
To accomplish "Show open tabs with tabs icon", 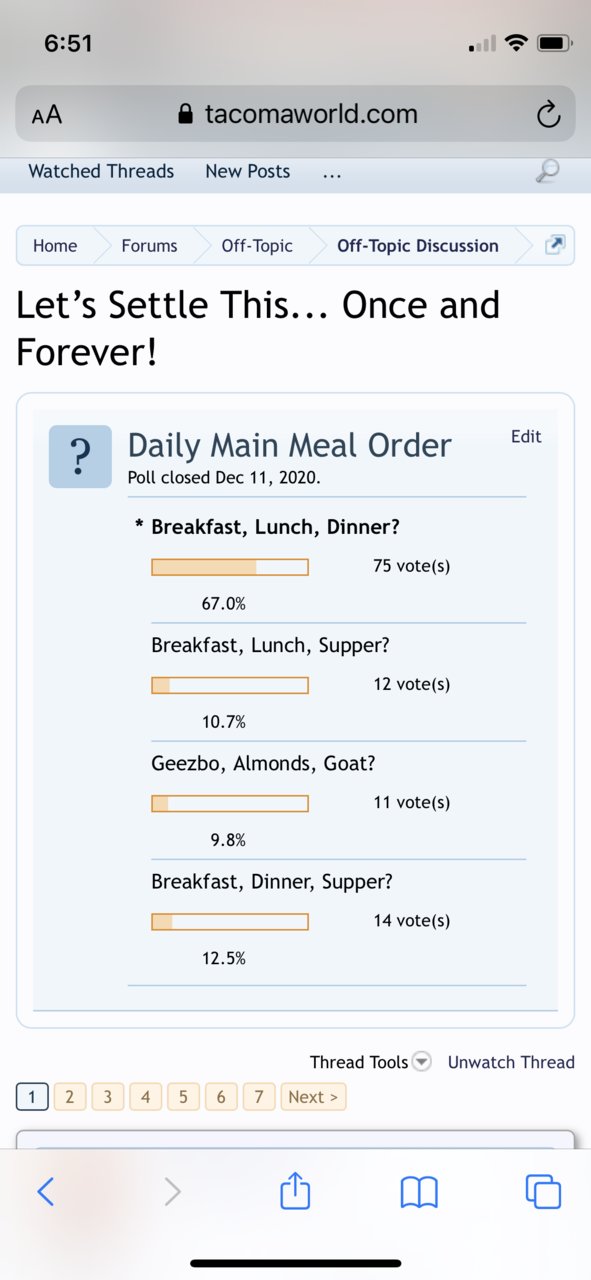I will [543, 1191].
